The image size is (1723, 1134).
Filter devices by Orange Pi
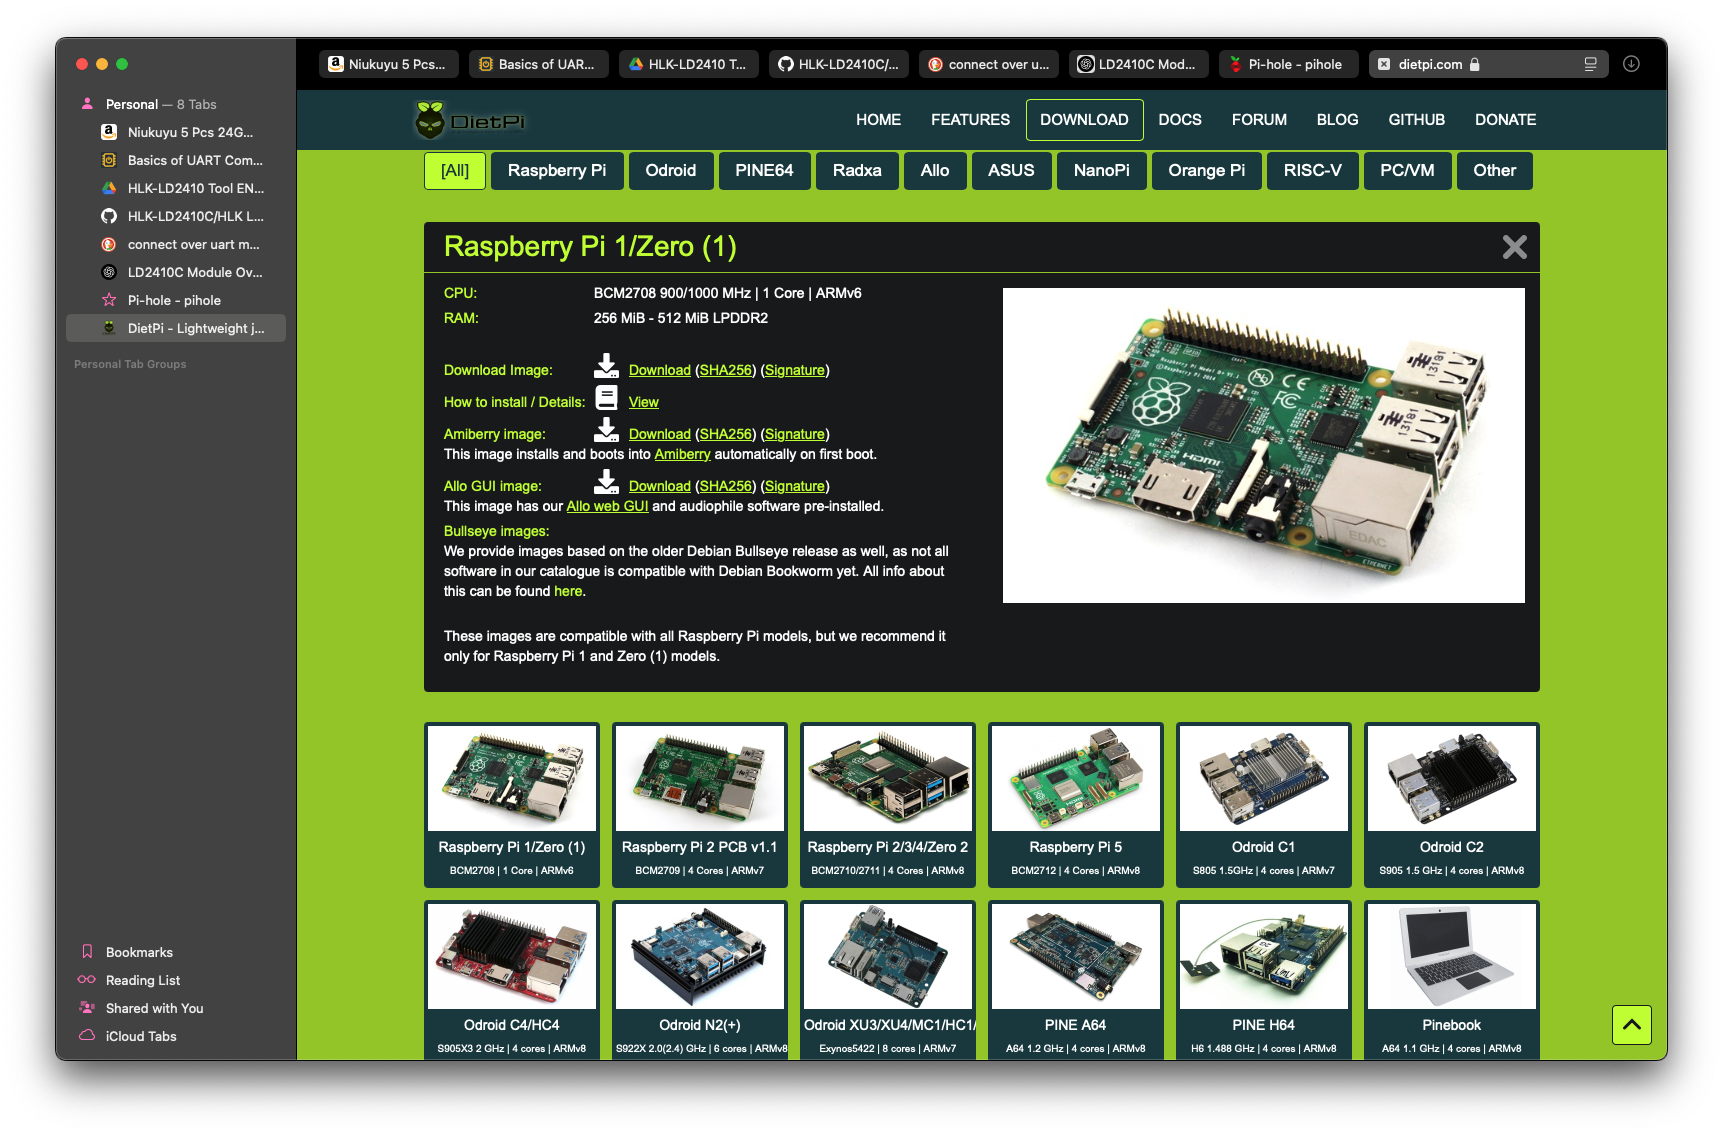click(x=1207, y=171)
